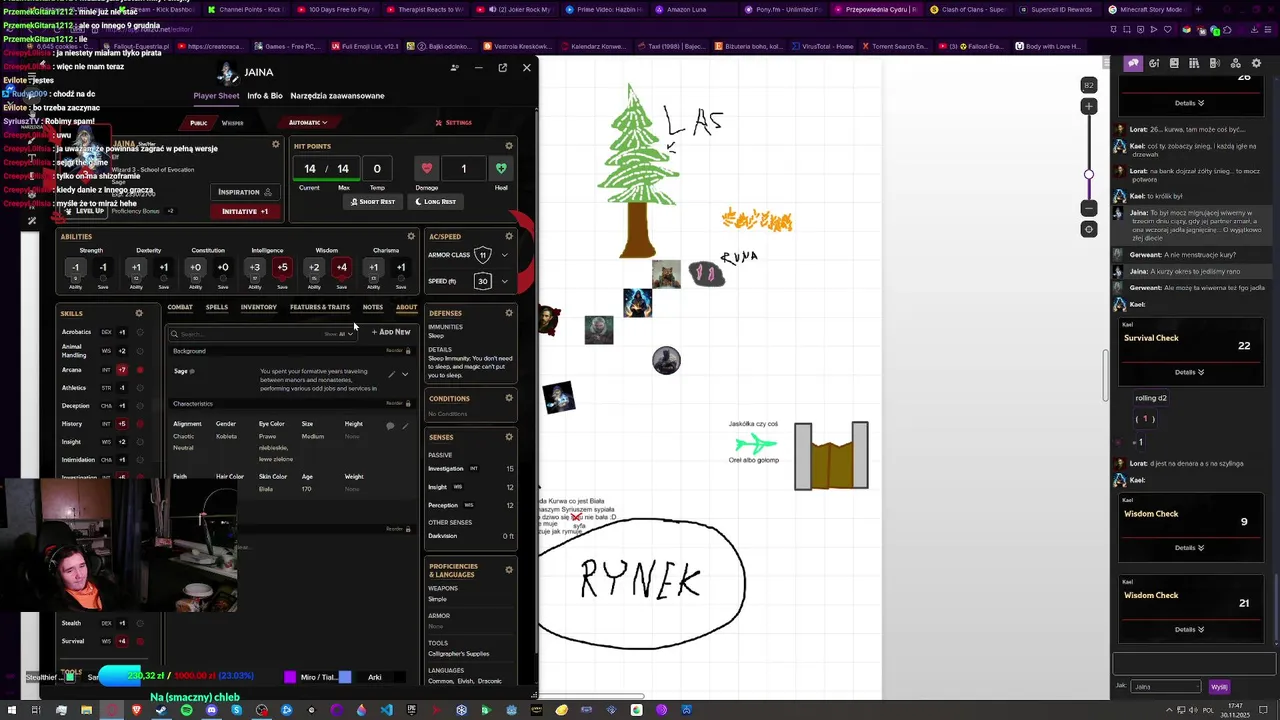Open Spotify from the Windows taskbar
This screenshot has width=1280, height=720.
click(x=186, y=710)
